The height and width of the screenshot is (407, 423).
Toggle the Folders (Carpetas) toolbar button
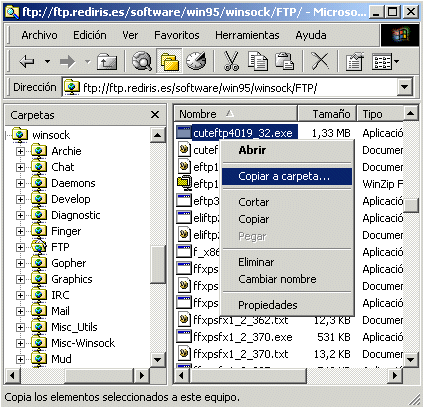(x=169, y=61)
